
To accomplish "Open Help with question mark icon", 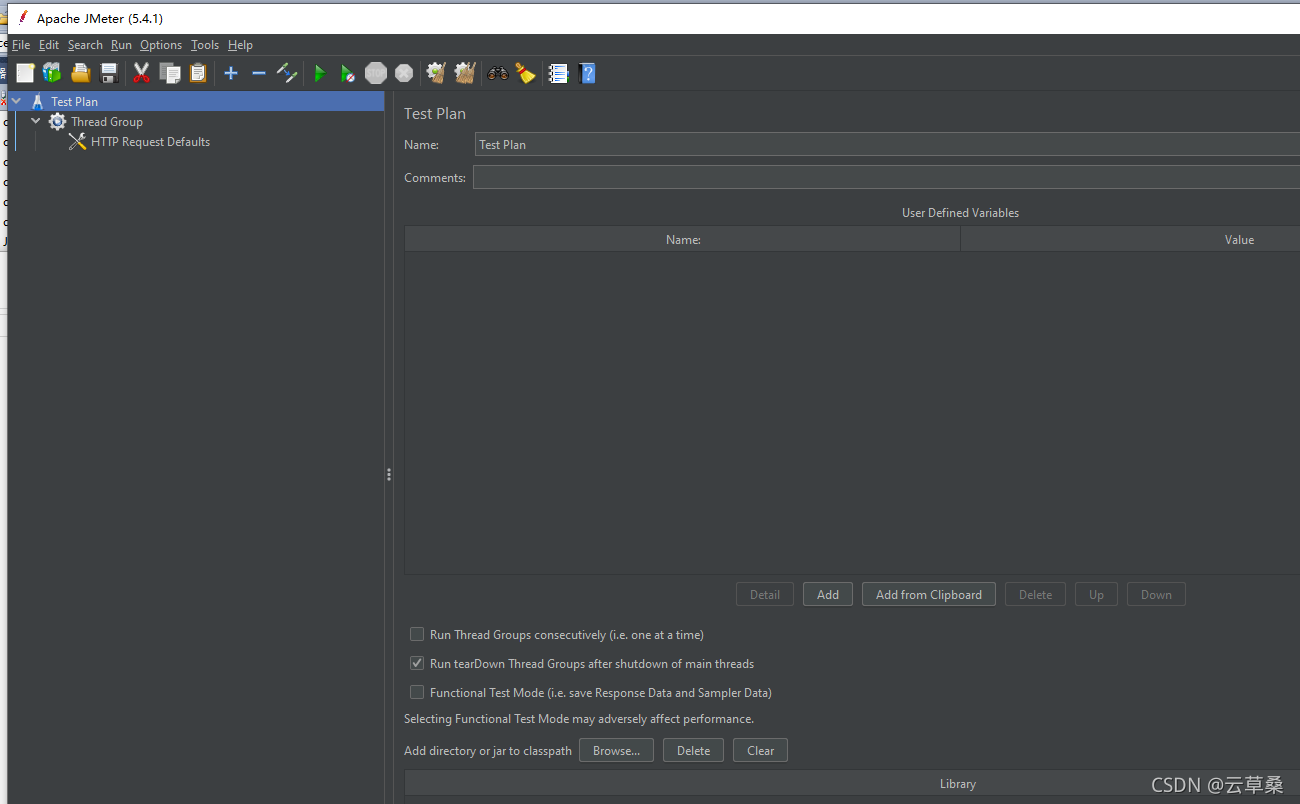I will click(587, 73).
